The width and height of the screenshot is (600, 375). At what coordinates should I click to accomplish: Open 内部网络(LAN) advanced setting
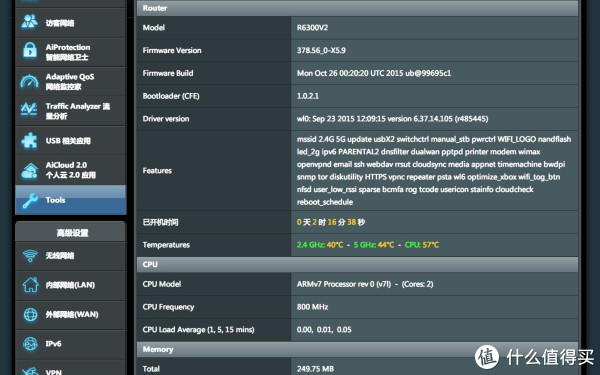71,285
